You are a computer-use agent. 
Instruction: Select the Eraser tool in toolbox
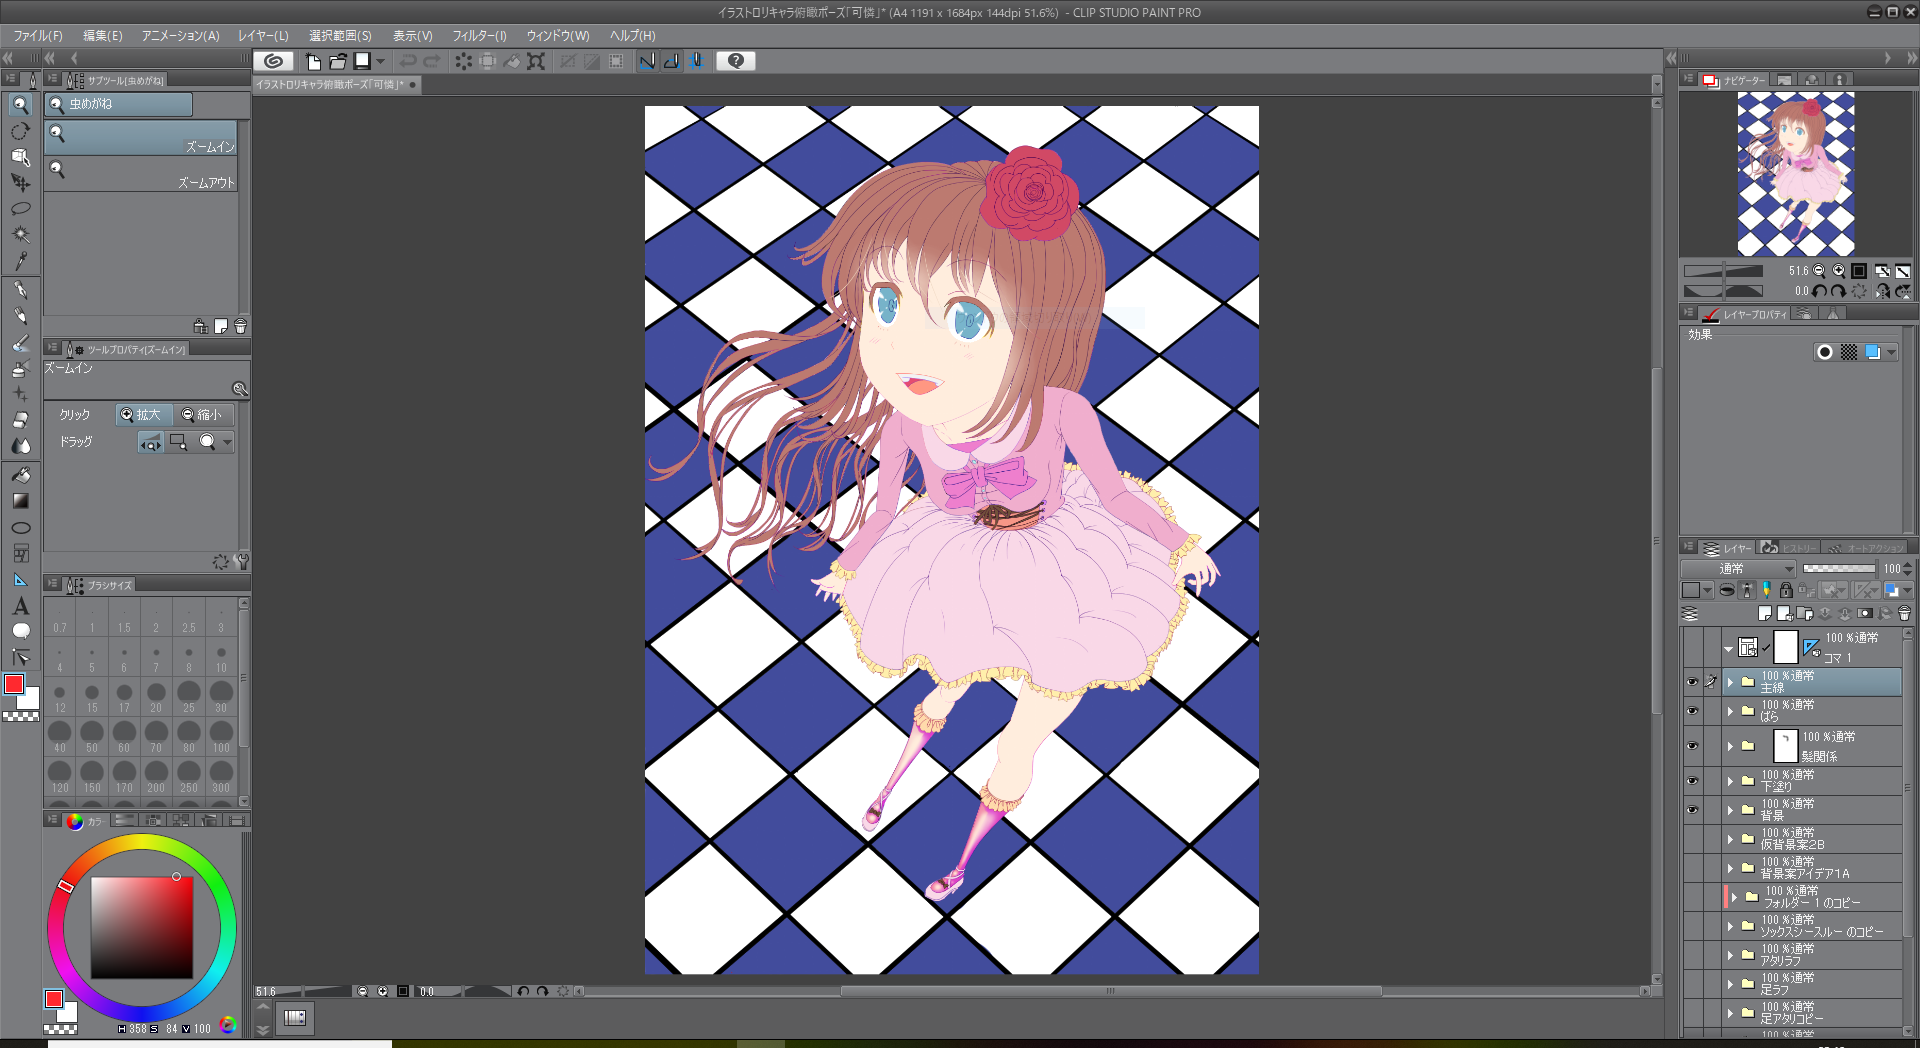click(x=20, y=420)
